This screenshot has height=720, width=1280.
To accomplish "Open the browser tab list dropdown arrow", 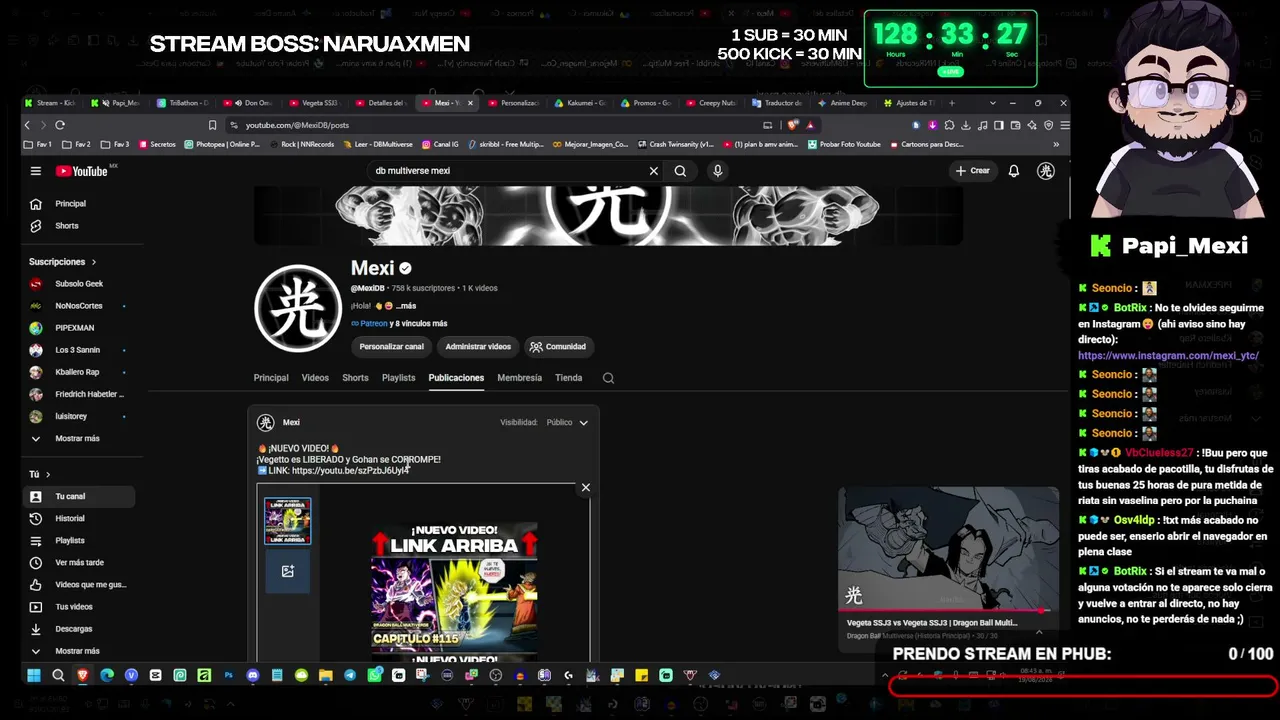I will click(992, 103).
